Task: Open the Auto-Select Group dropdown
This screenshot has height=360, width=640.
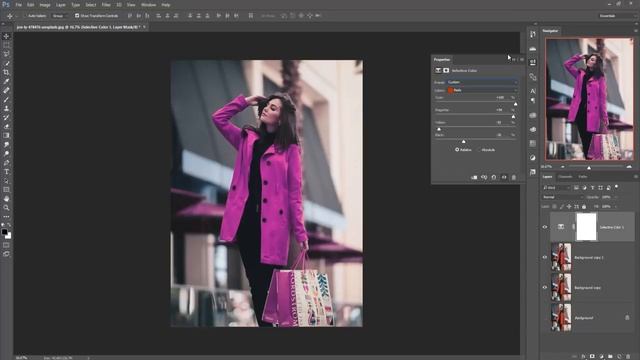Action: click(60, 16)
